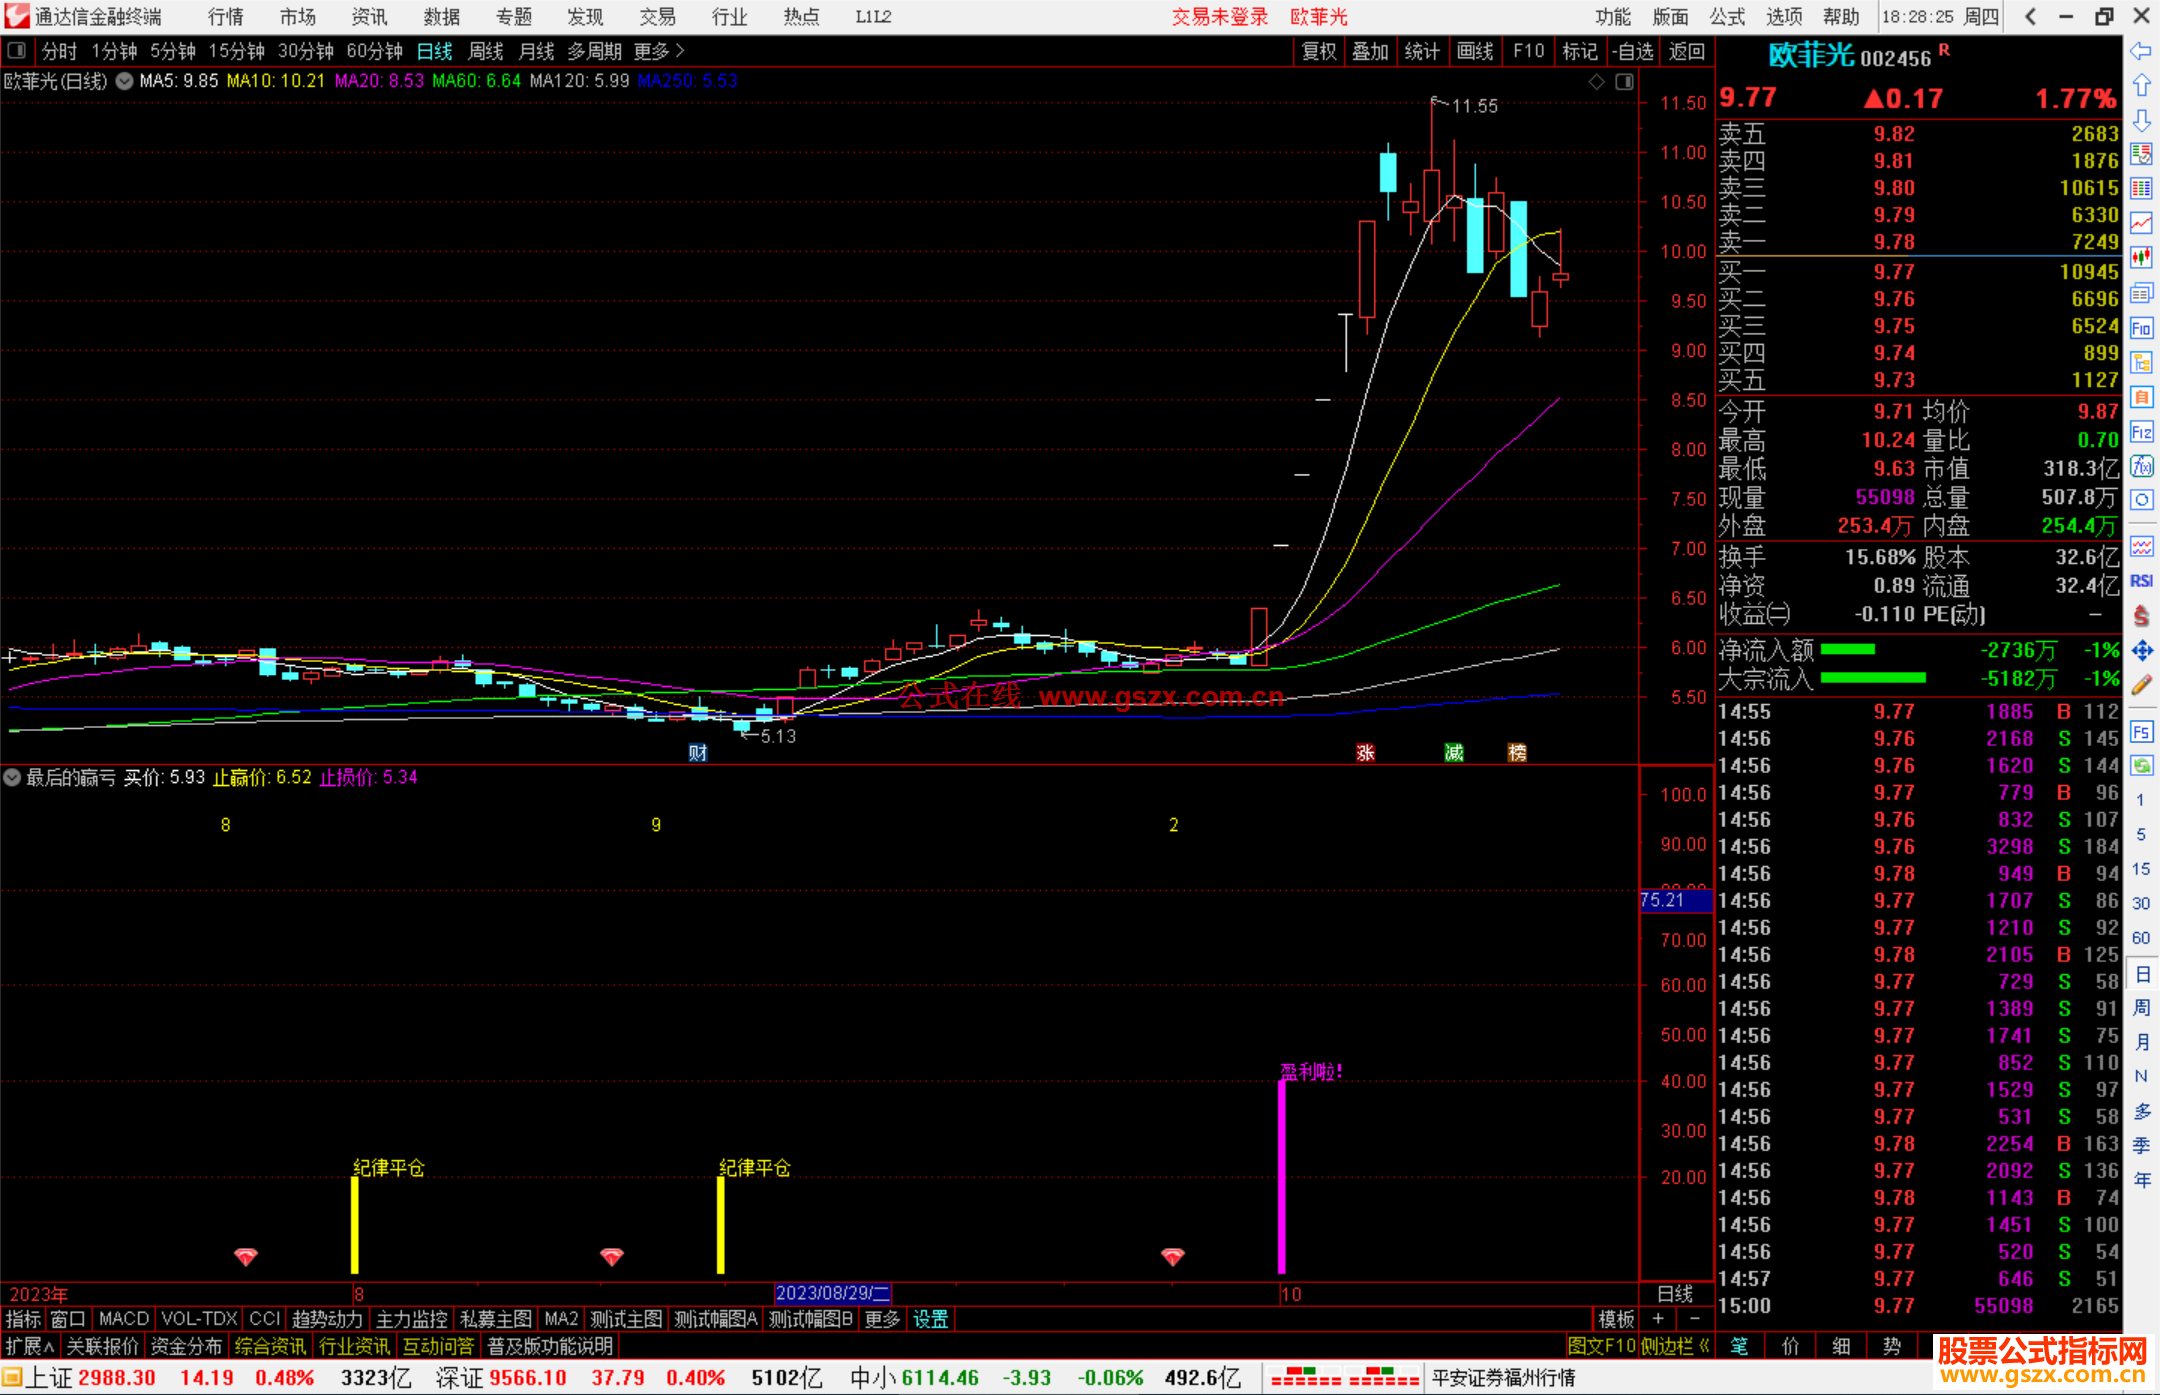The height and width of the screenshot is (1395, 2160).
Task: Select the pencil drawing tool icon
Action: (x=2141, y=685)
